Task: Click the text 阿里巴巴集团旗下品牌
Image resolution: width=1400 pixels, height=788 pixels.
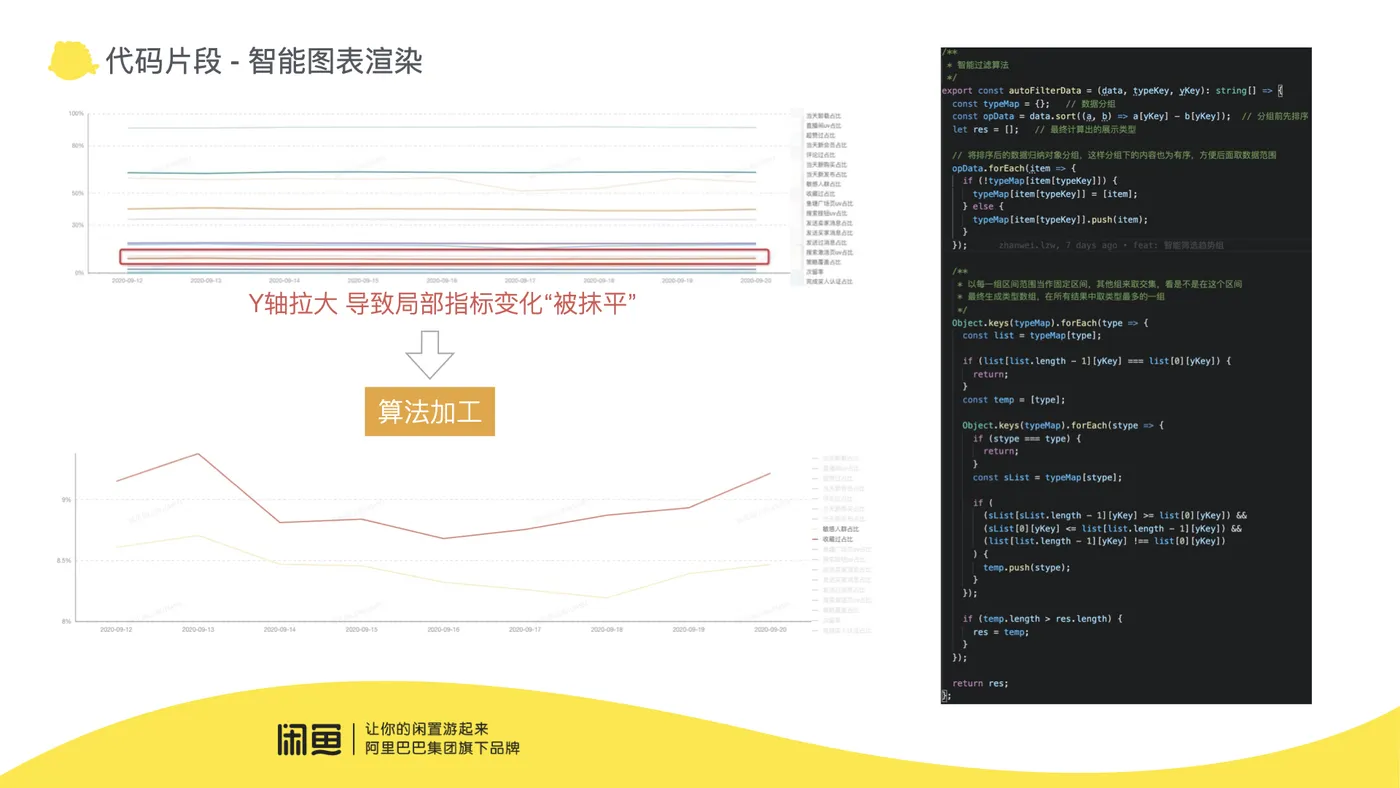Action: pos(442,748)
